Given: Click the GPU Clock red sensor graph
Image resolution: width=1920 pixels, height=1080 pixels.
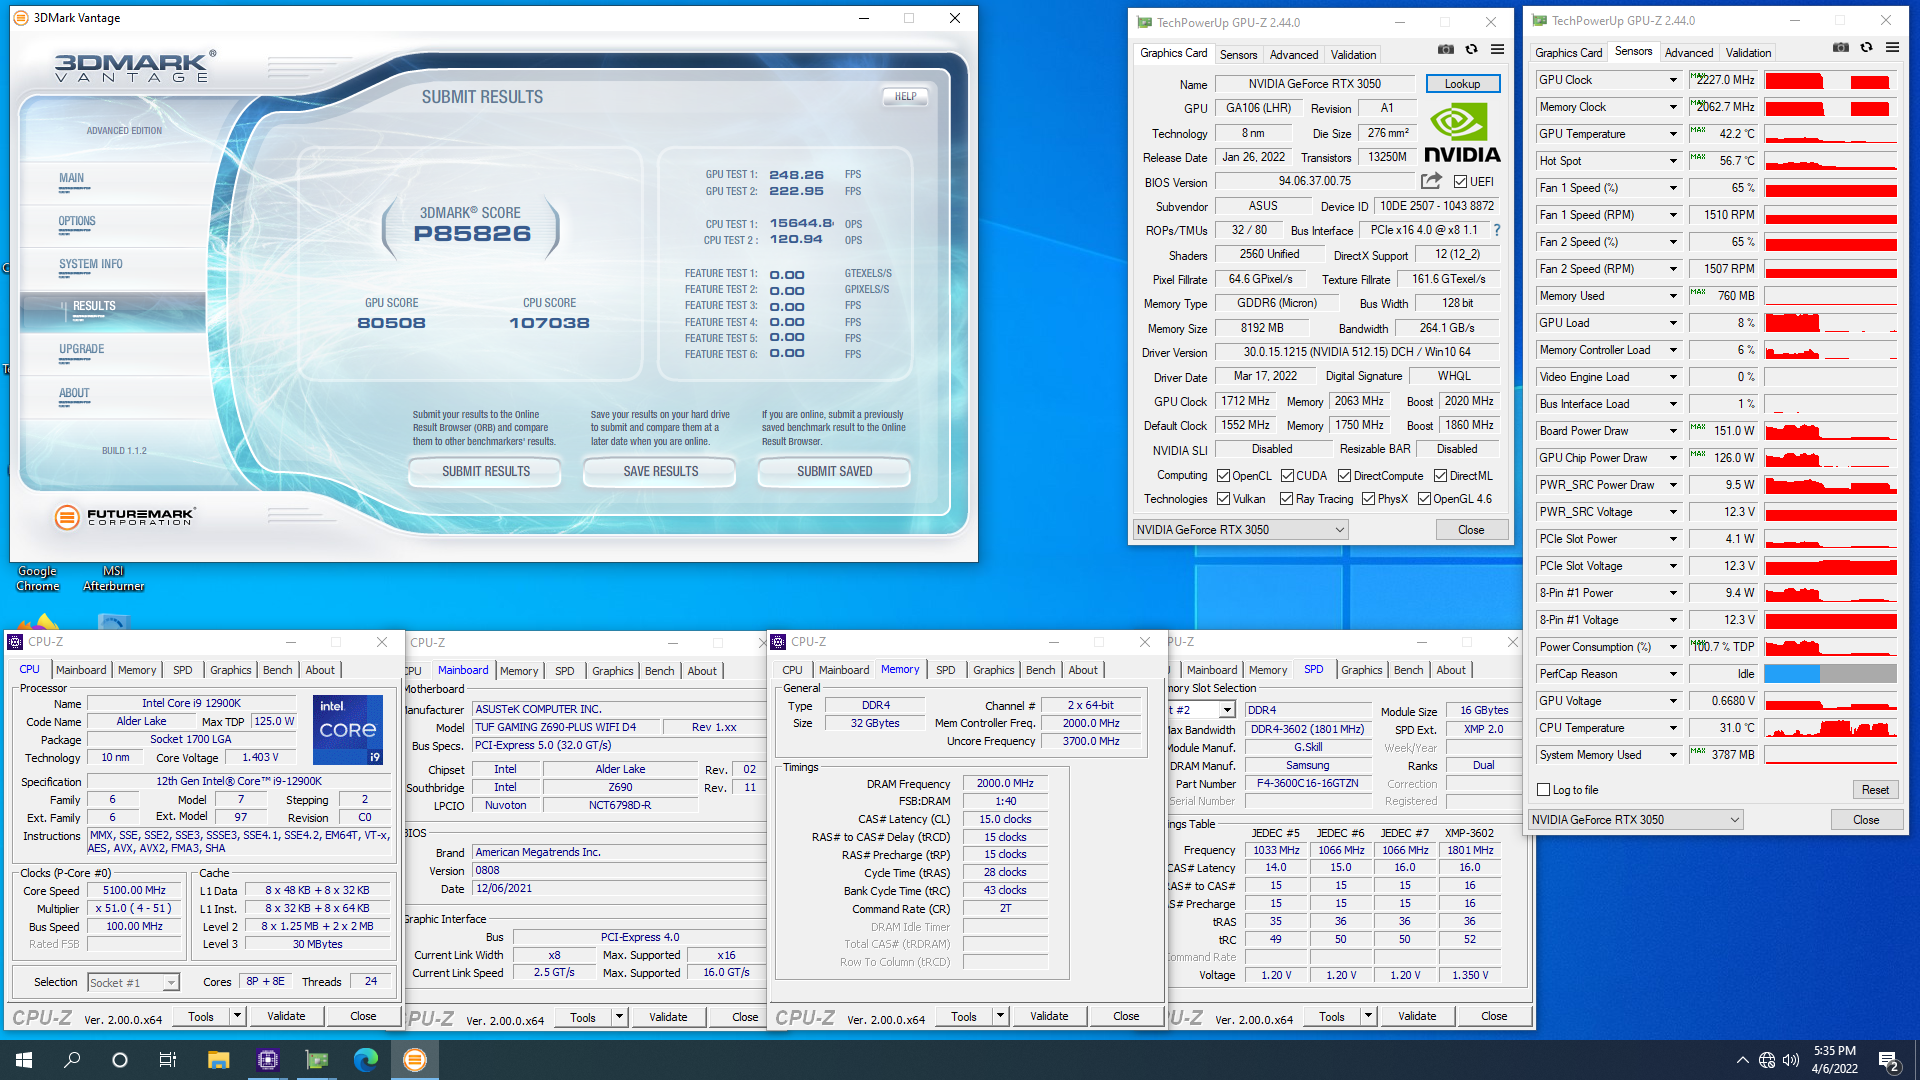Looking at the screenshot, I should (x=1830, y=80).
